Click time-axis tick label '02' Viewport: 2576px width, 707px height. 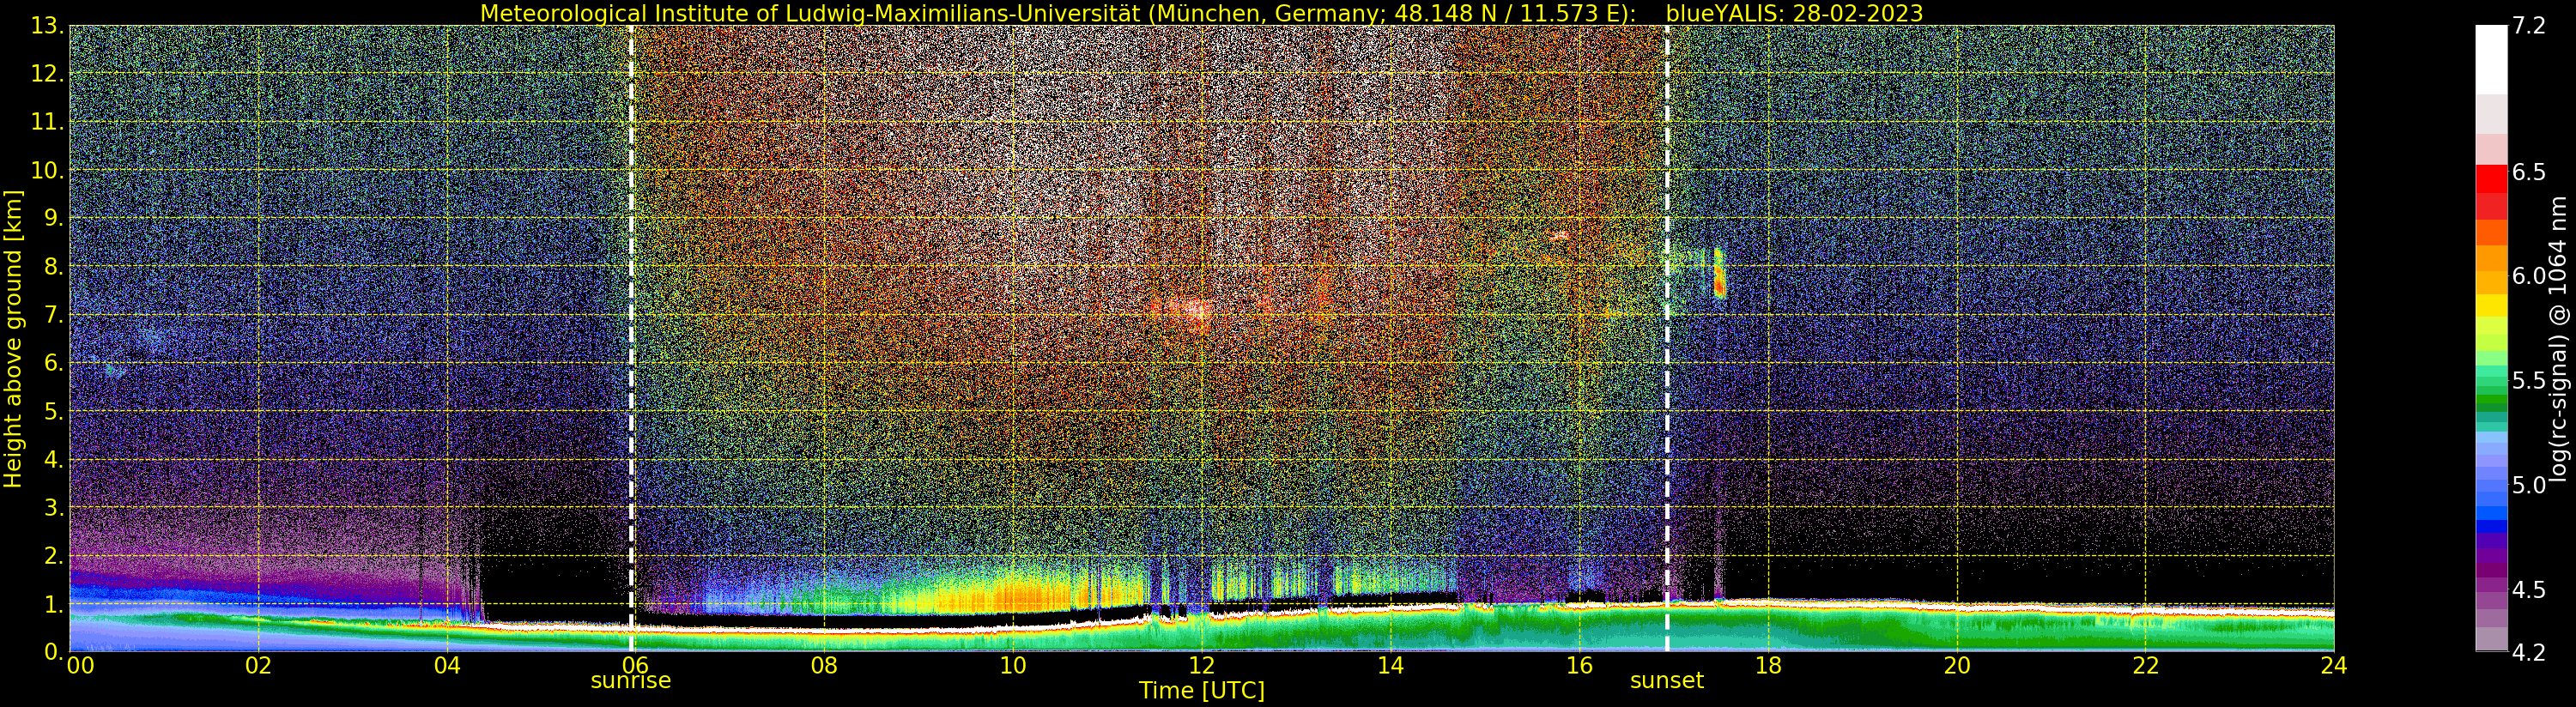click(259, 666)
